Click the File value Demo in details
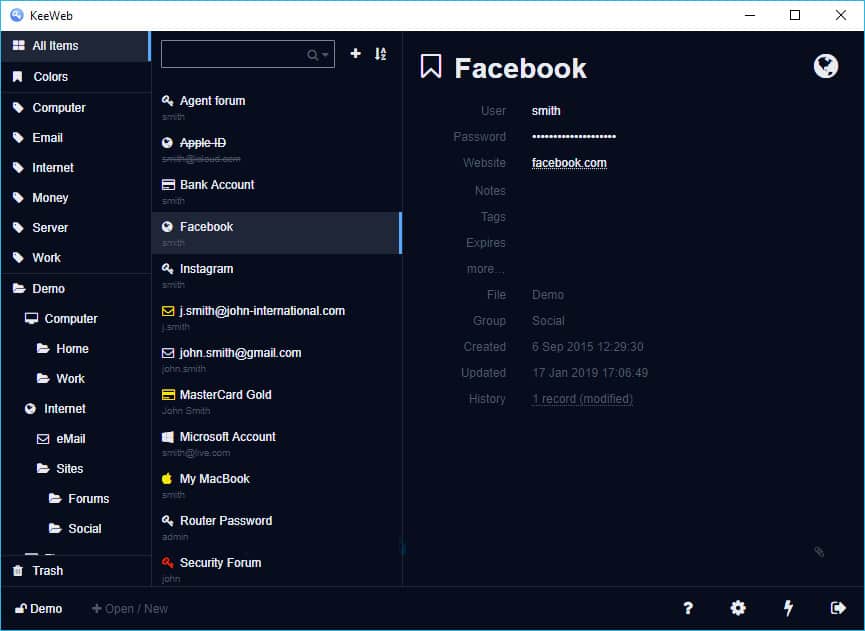This screenshot has height=631, width=865. coord(547,295)
